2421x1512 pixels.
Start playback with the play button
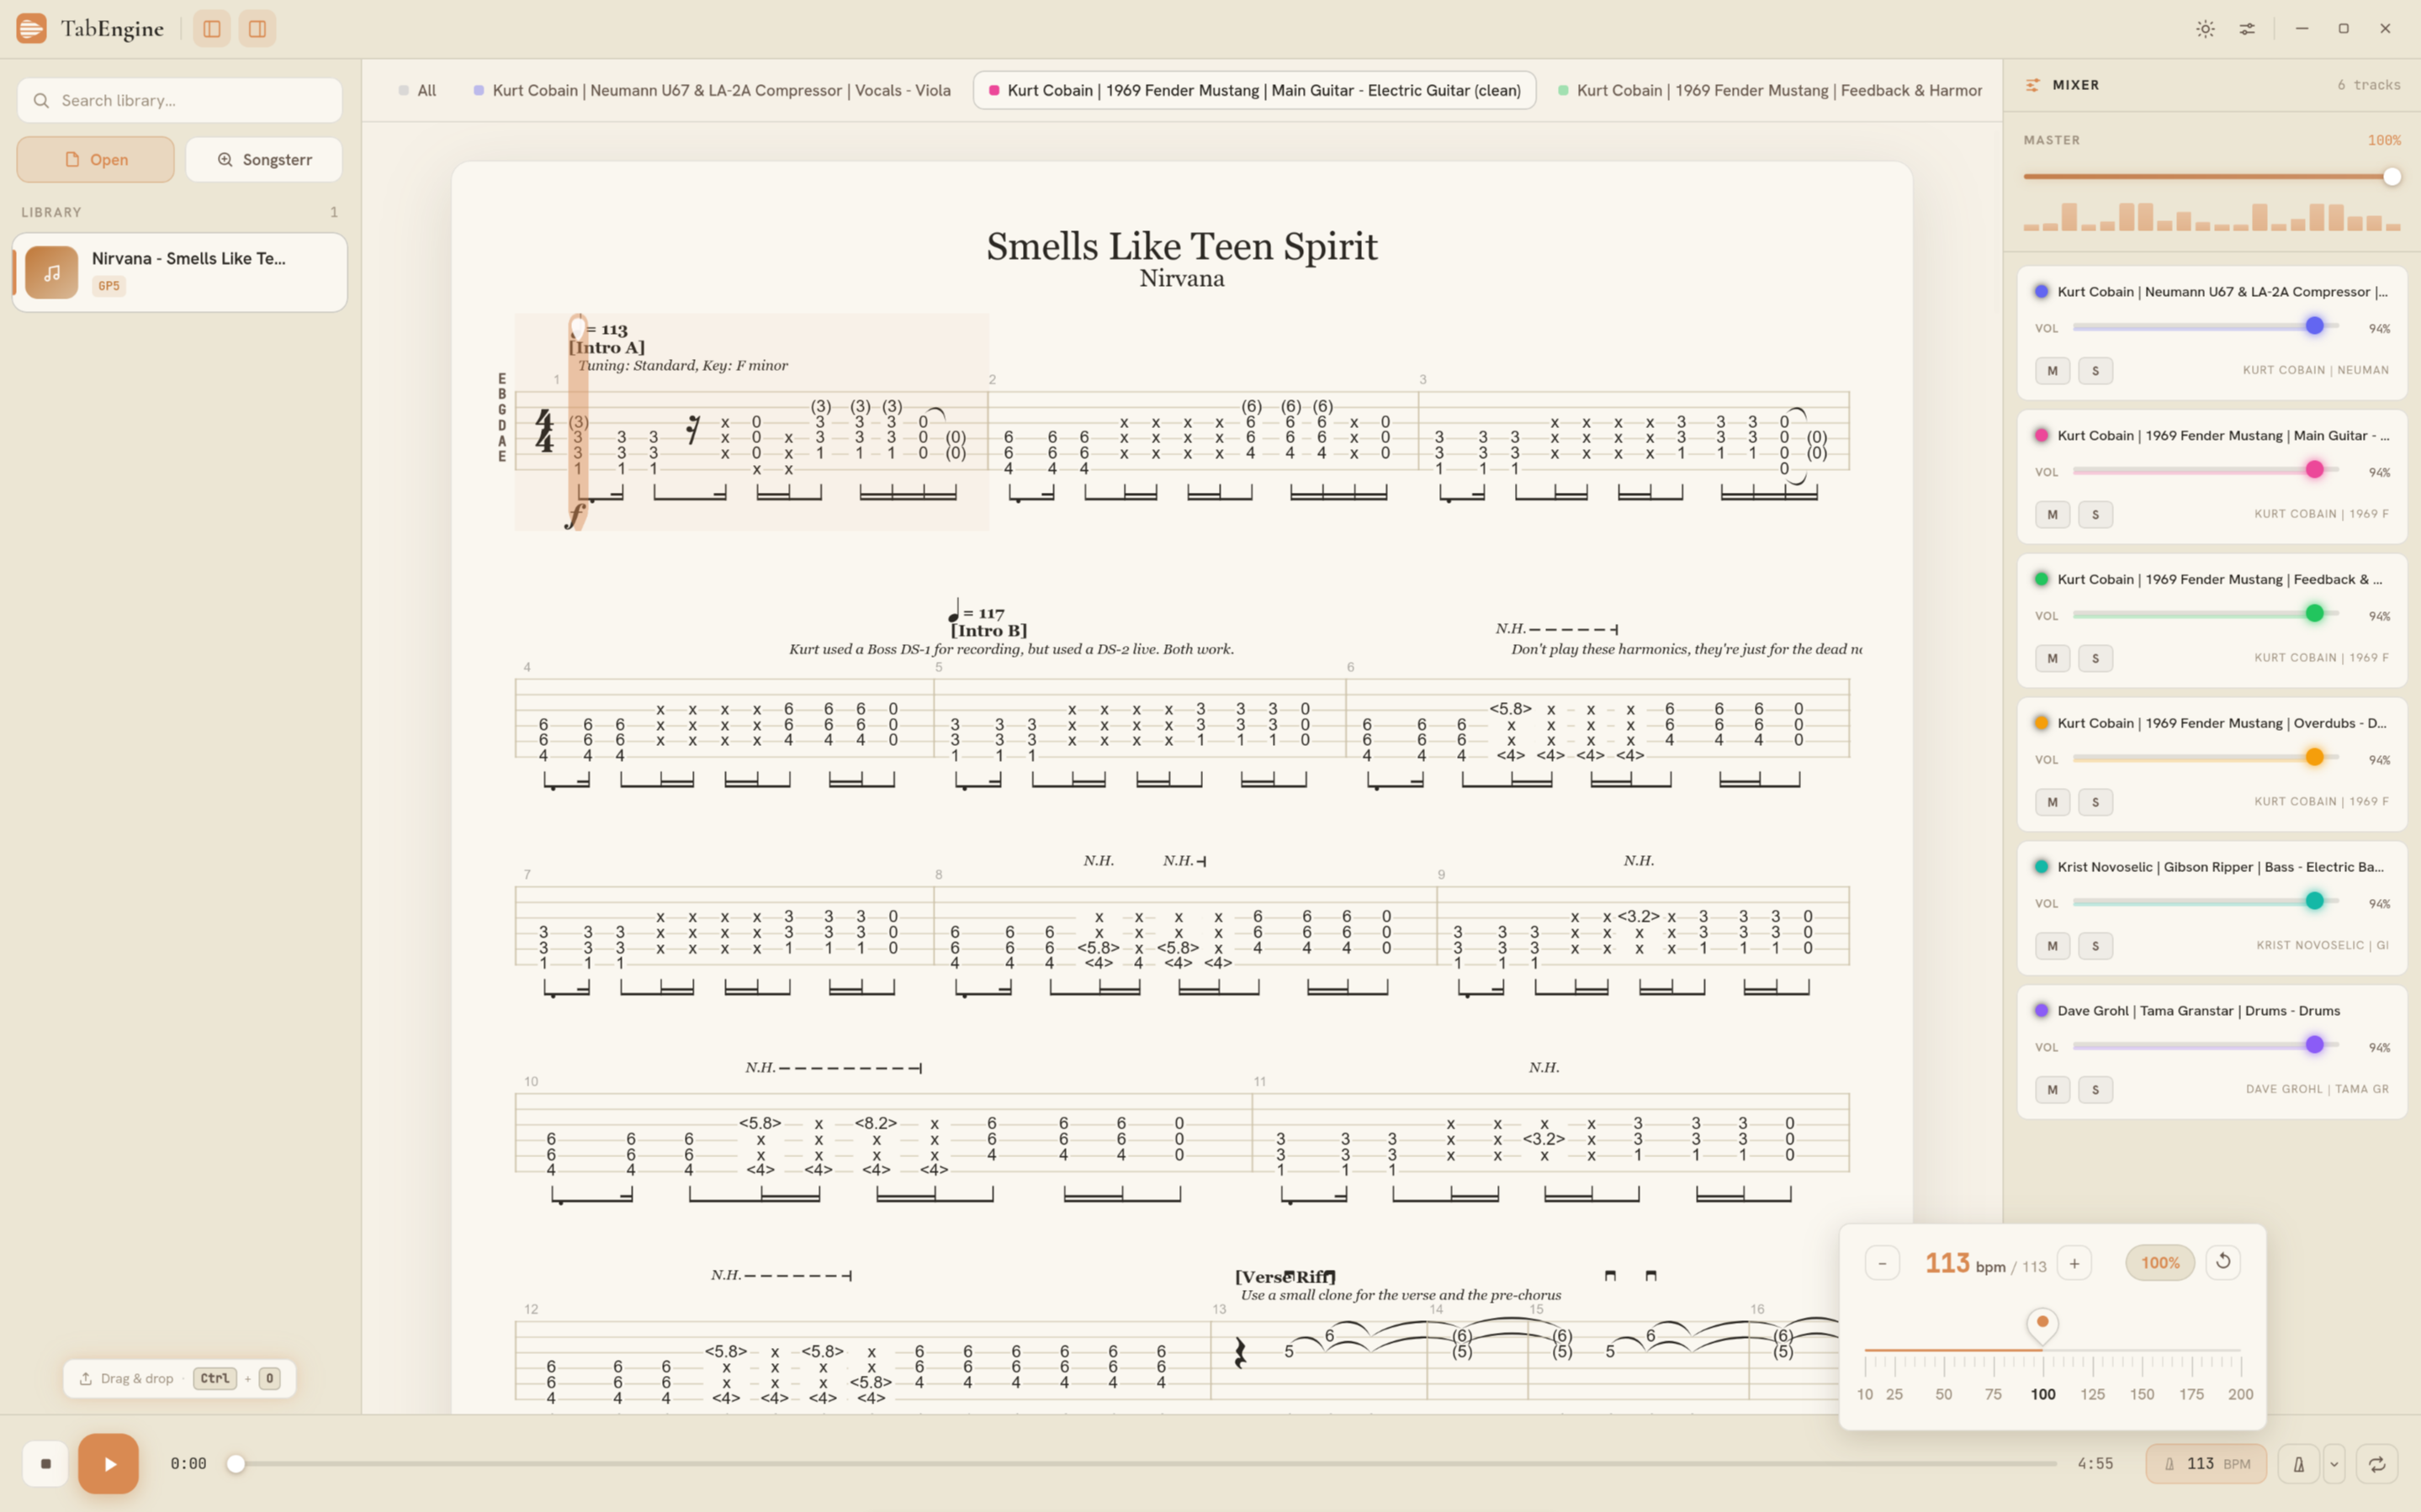(108, 1463)
